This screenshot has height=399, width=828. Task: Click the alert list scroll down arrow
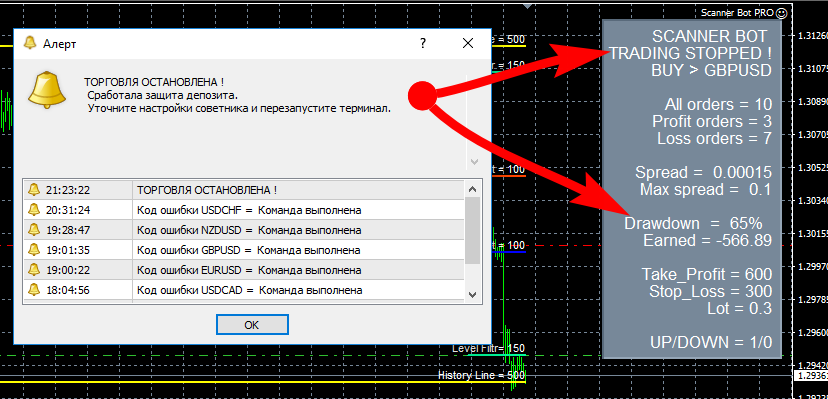(x=473, y=294)
